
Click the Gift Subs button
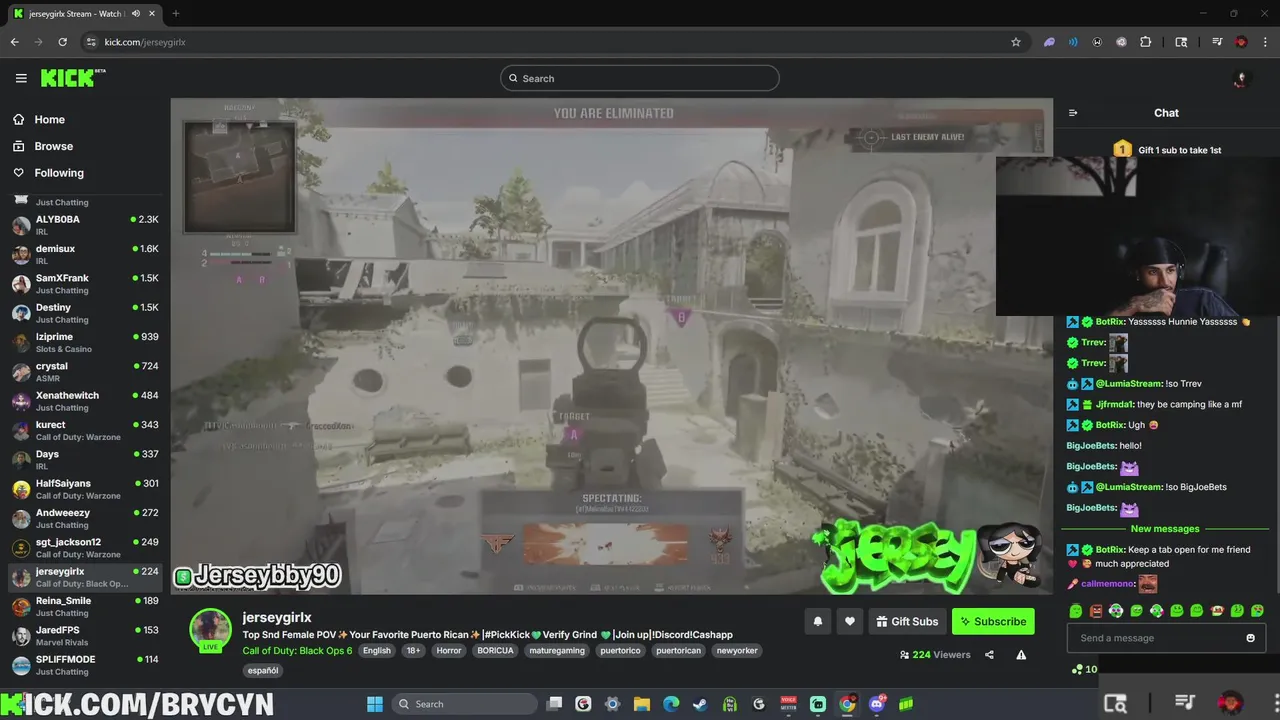pyautogui.click(x=907, y=621)
